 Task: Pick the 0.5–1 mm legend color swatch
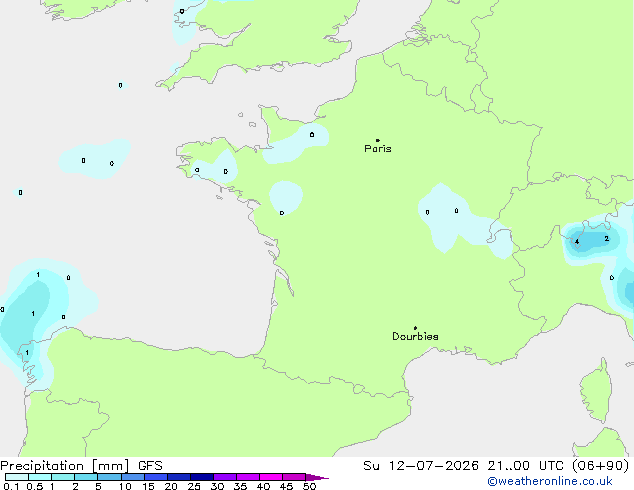40,477
